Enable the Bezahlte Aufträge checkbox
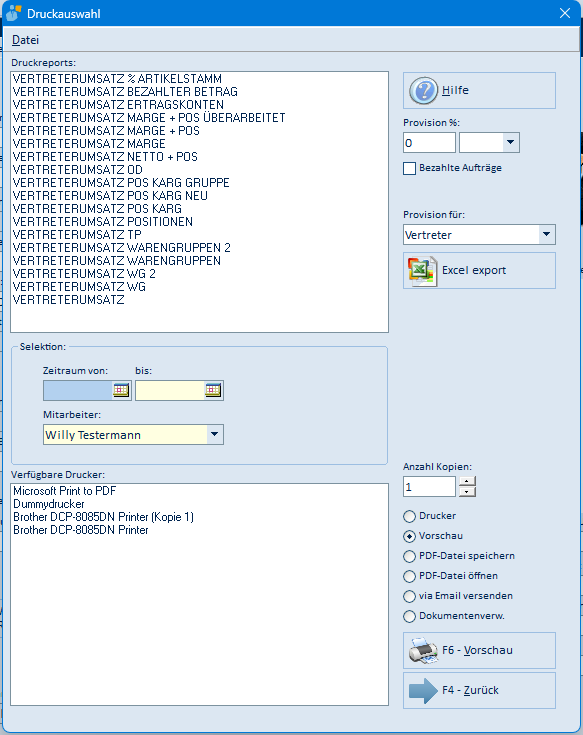The width and height of the screenshot is (583, 735). 410,168
